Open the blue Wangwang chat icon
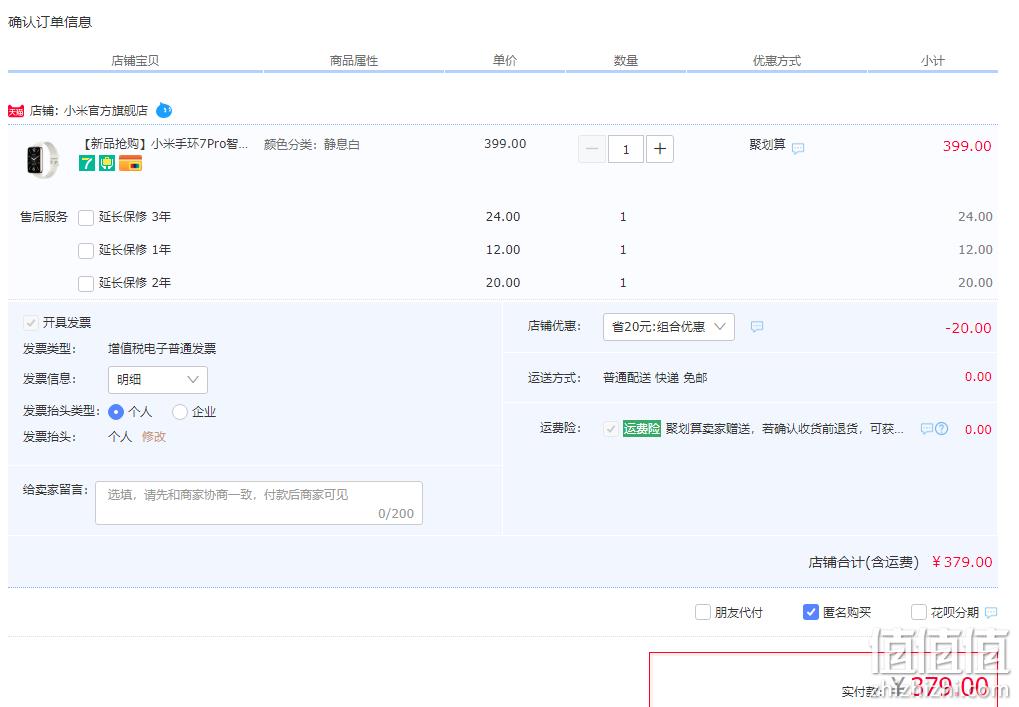 pyautogui.click(x=164, y=110)
